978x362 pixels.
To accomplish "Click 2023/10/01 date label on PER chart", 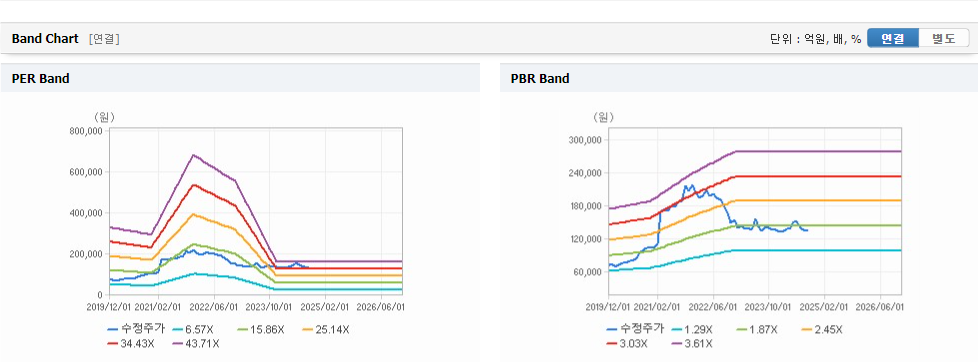I will [x=269, y=307].
